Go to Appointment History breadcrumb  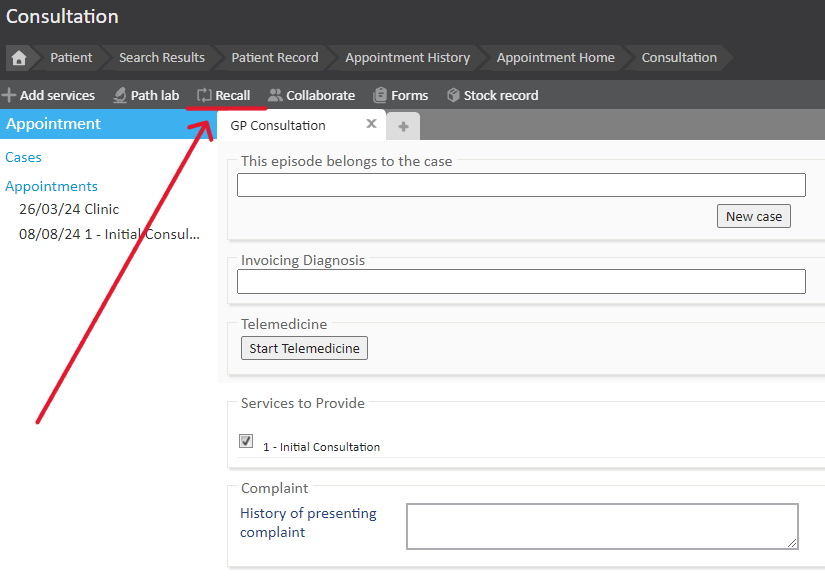407,58
